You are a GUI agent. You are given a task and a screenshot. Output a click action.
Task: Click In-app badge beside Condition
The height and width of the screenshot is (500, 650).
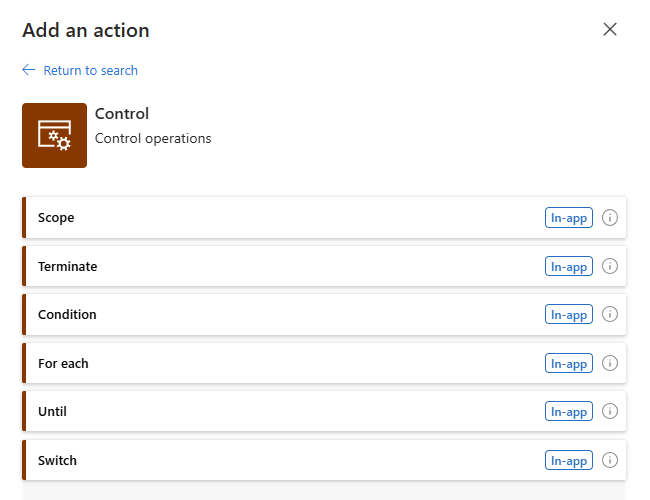[x=569, y=314]
